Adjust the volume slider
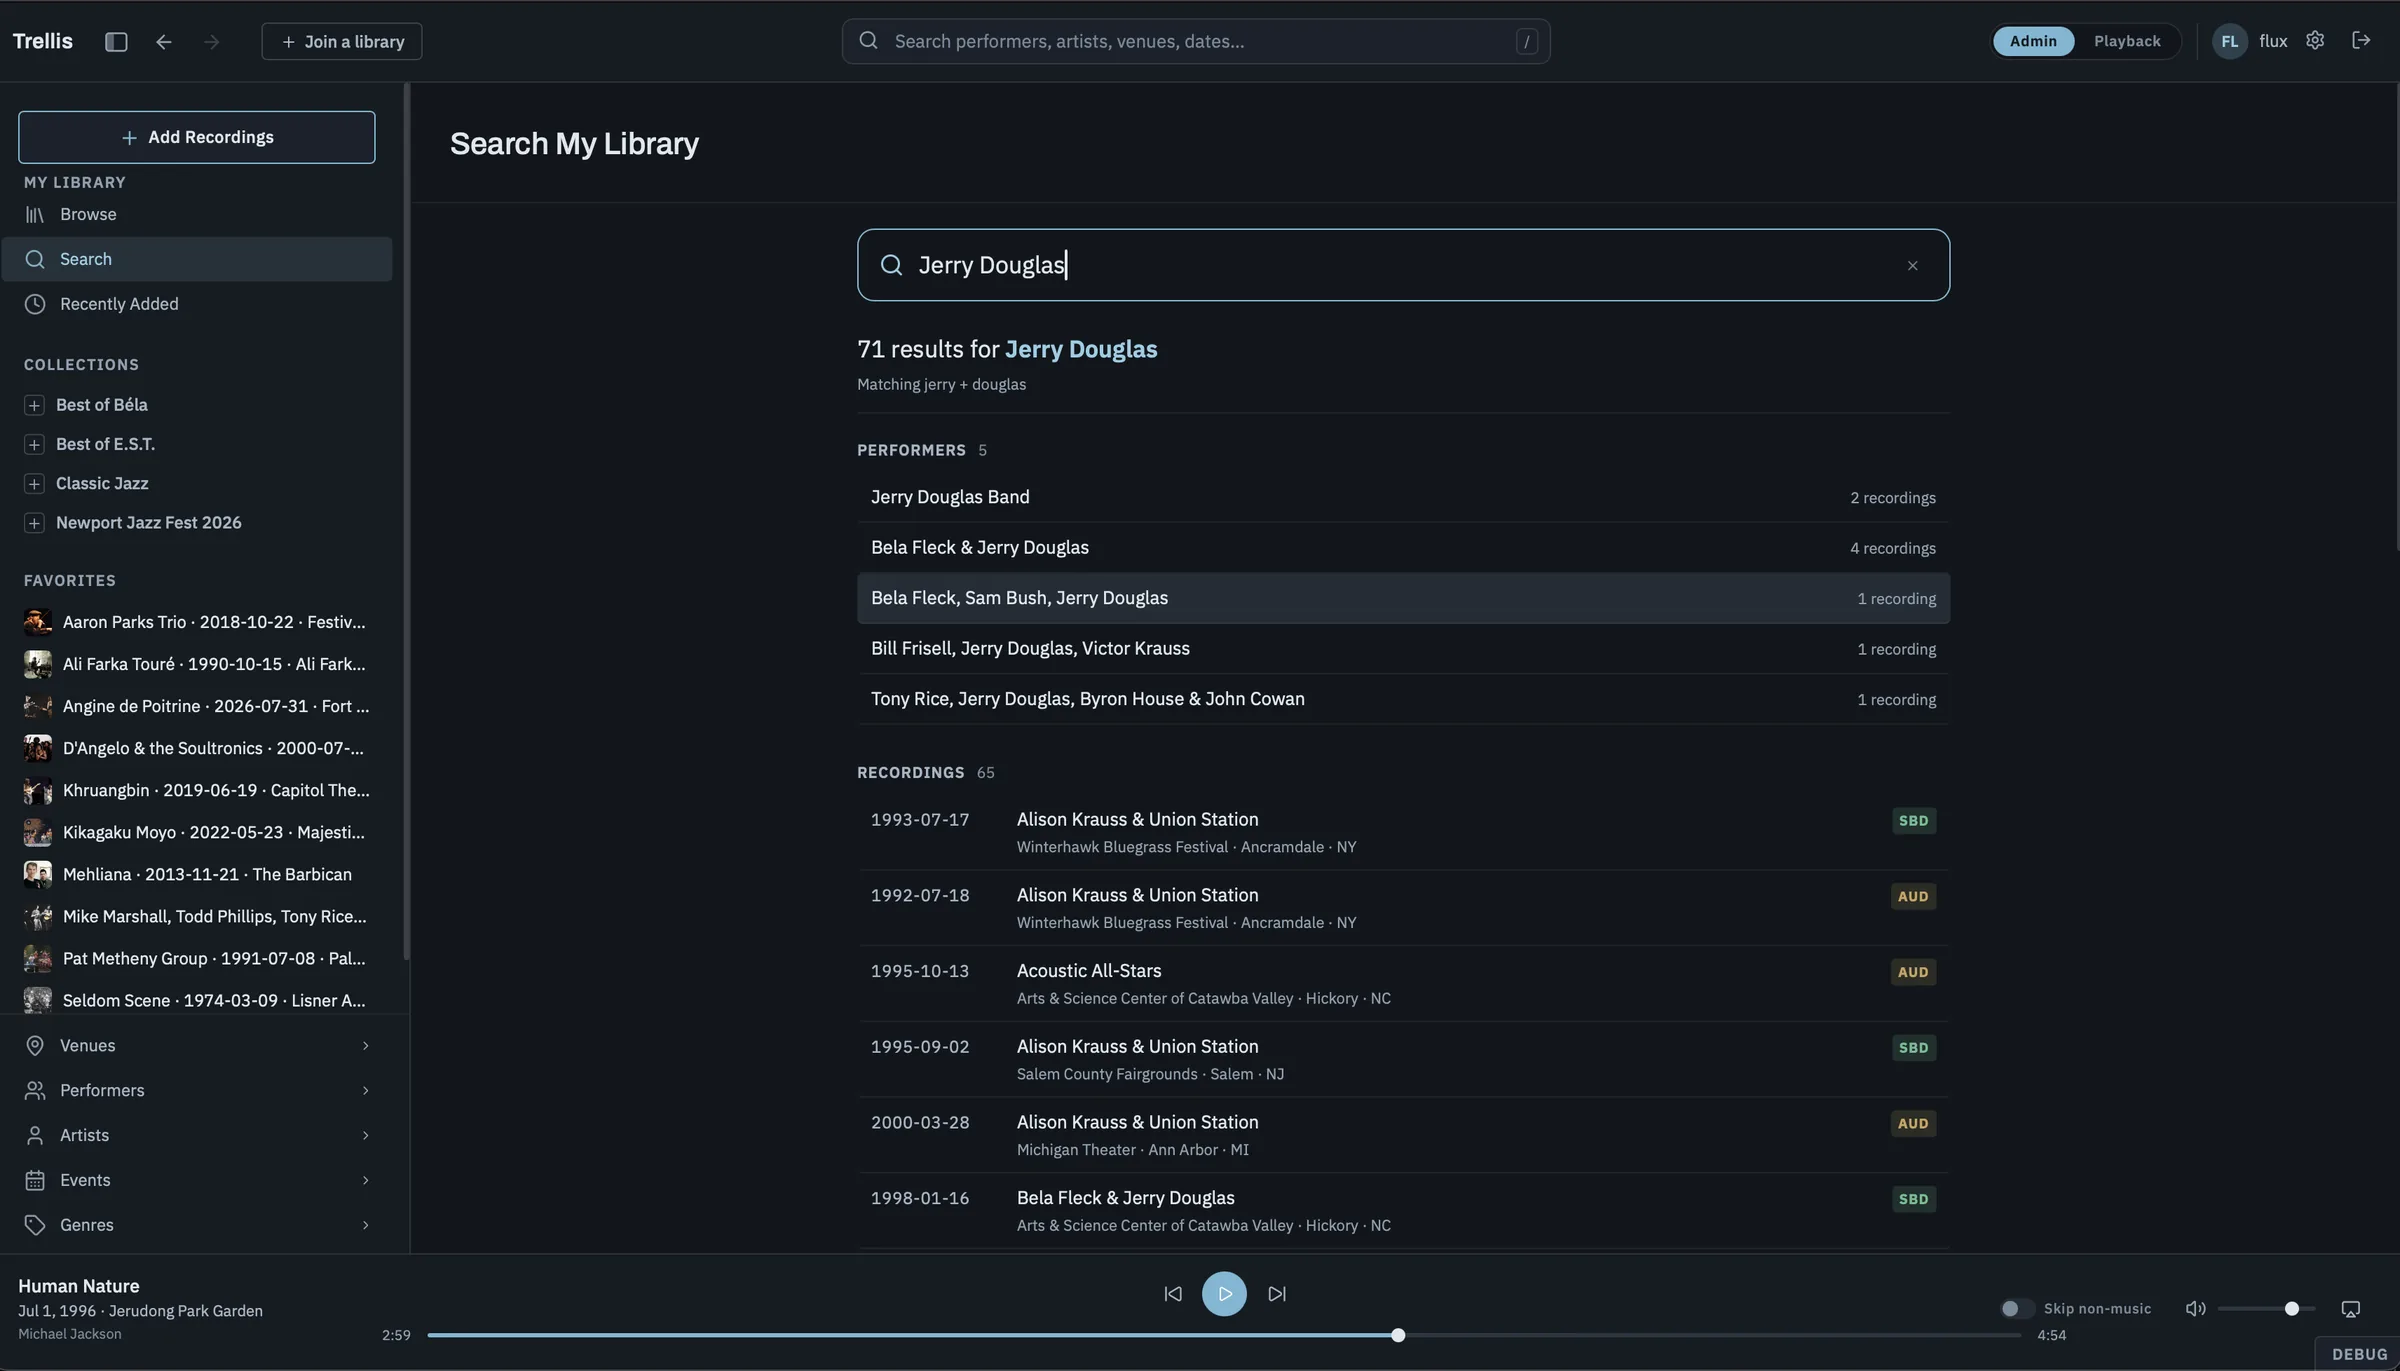 pos(2266,1309)
